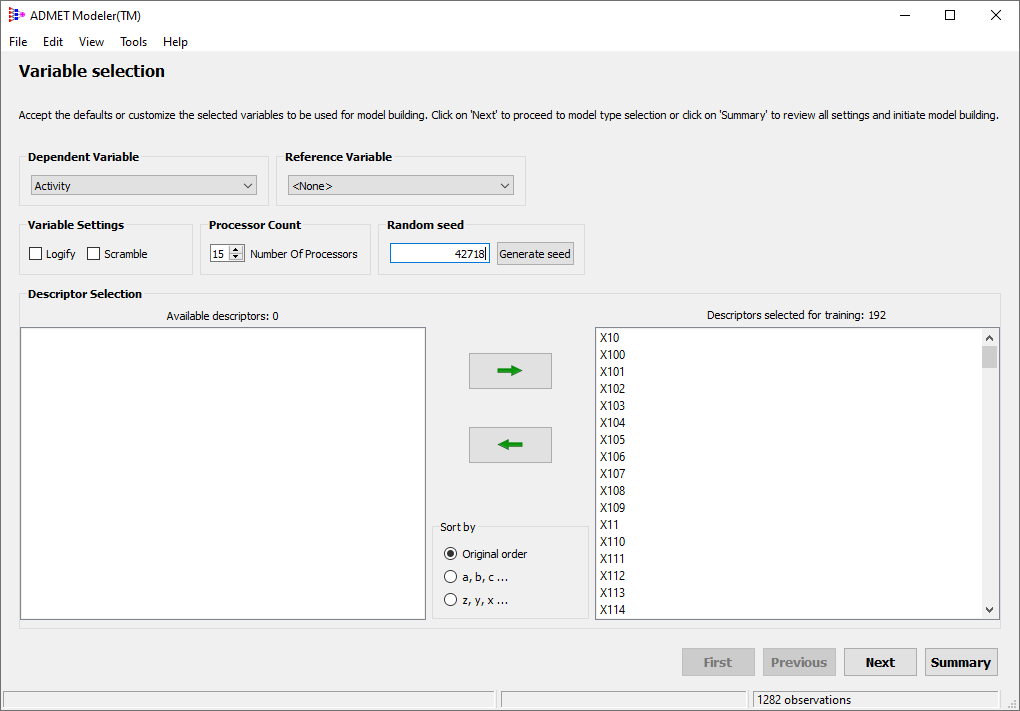
Task: Select descriptor X110 in the training list
Action: tap(612, 541)
